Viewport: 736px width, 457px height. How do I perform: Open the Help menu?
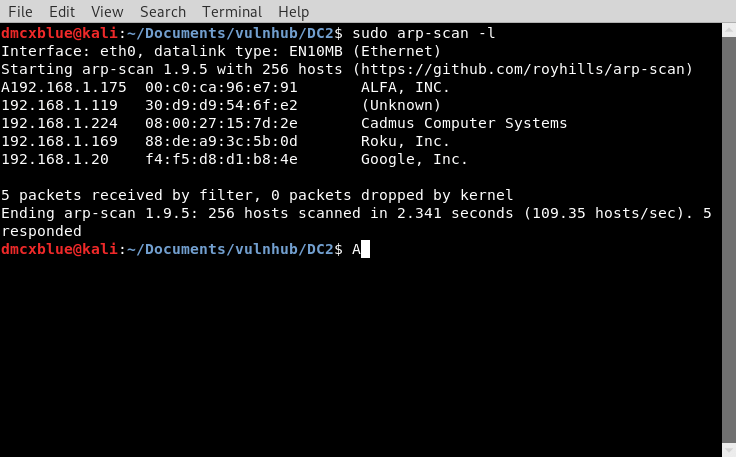[x=294, y=12]
